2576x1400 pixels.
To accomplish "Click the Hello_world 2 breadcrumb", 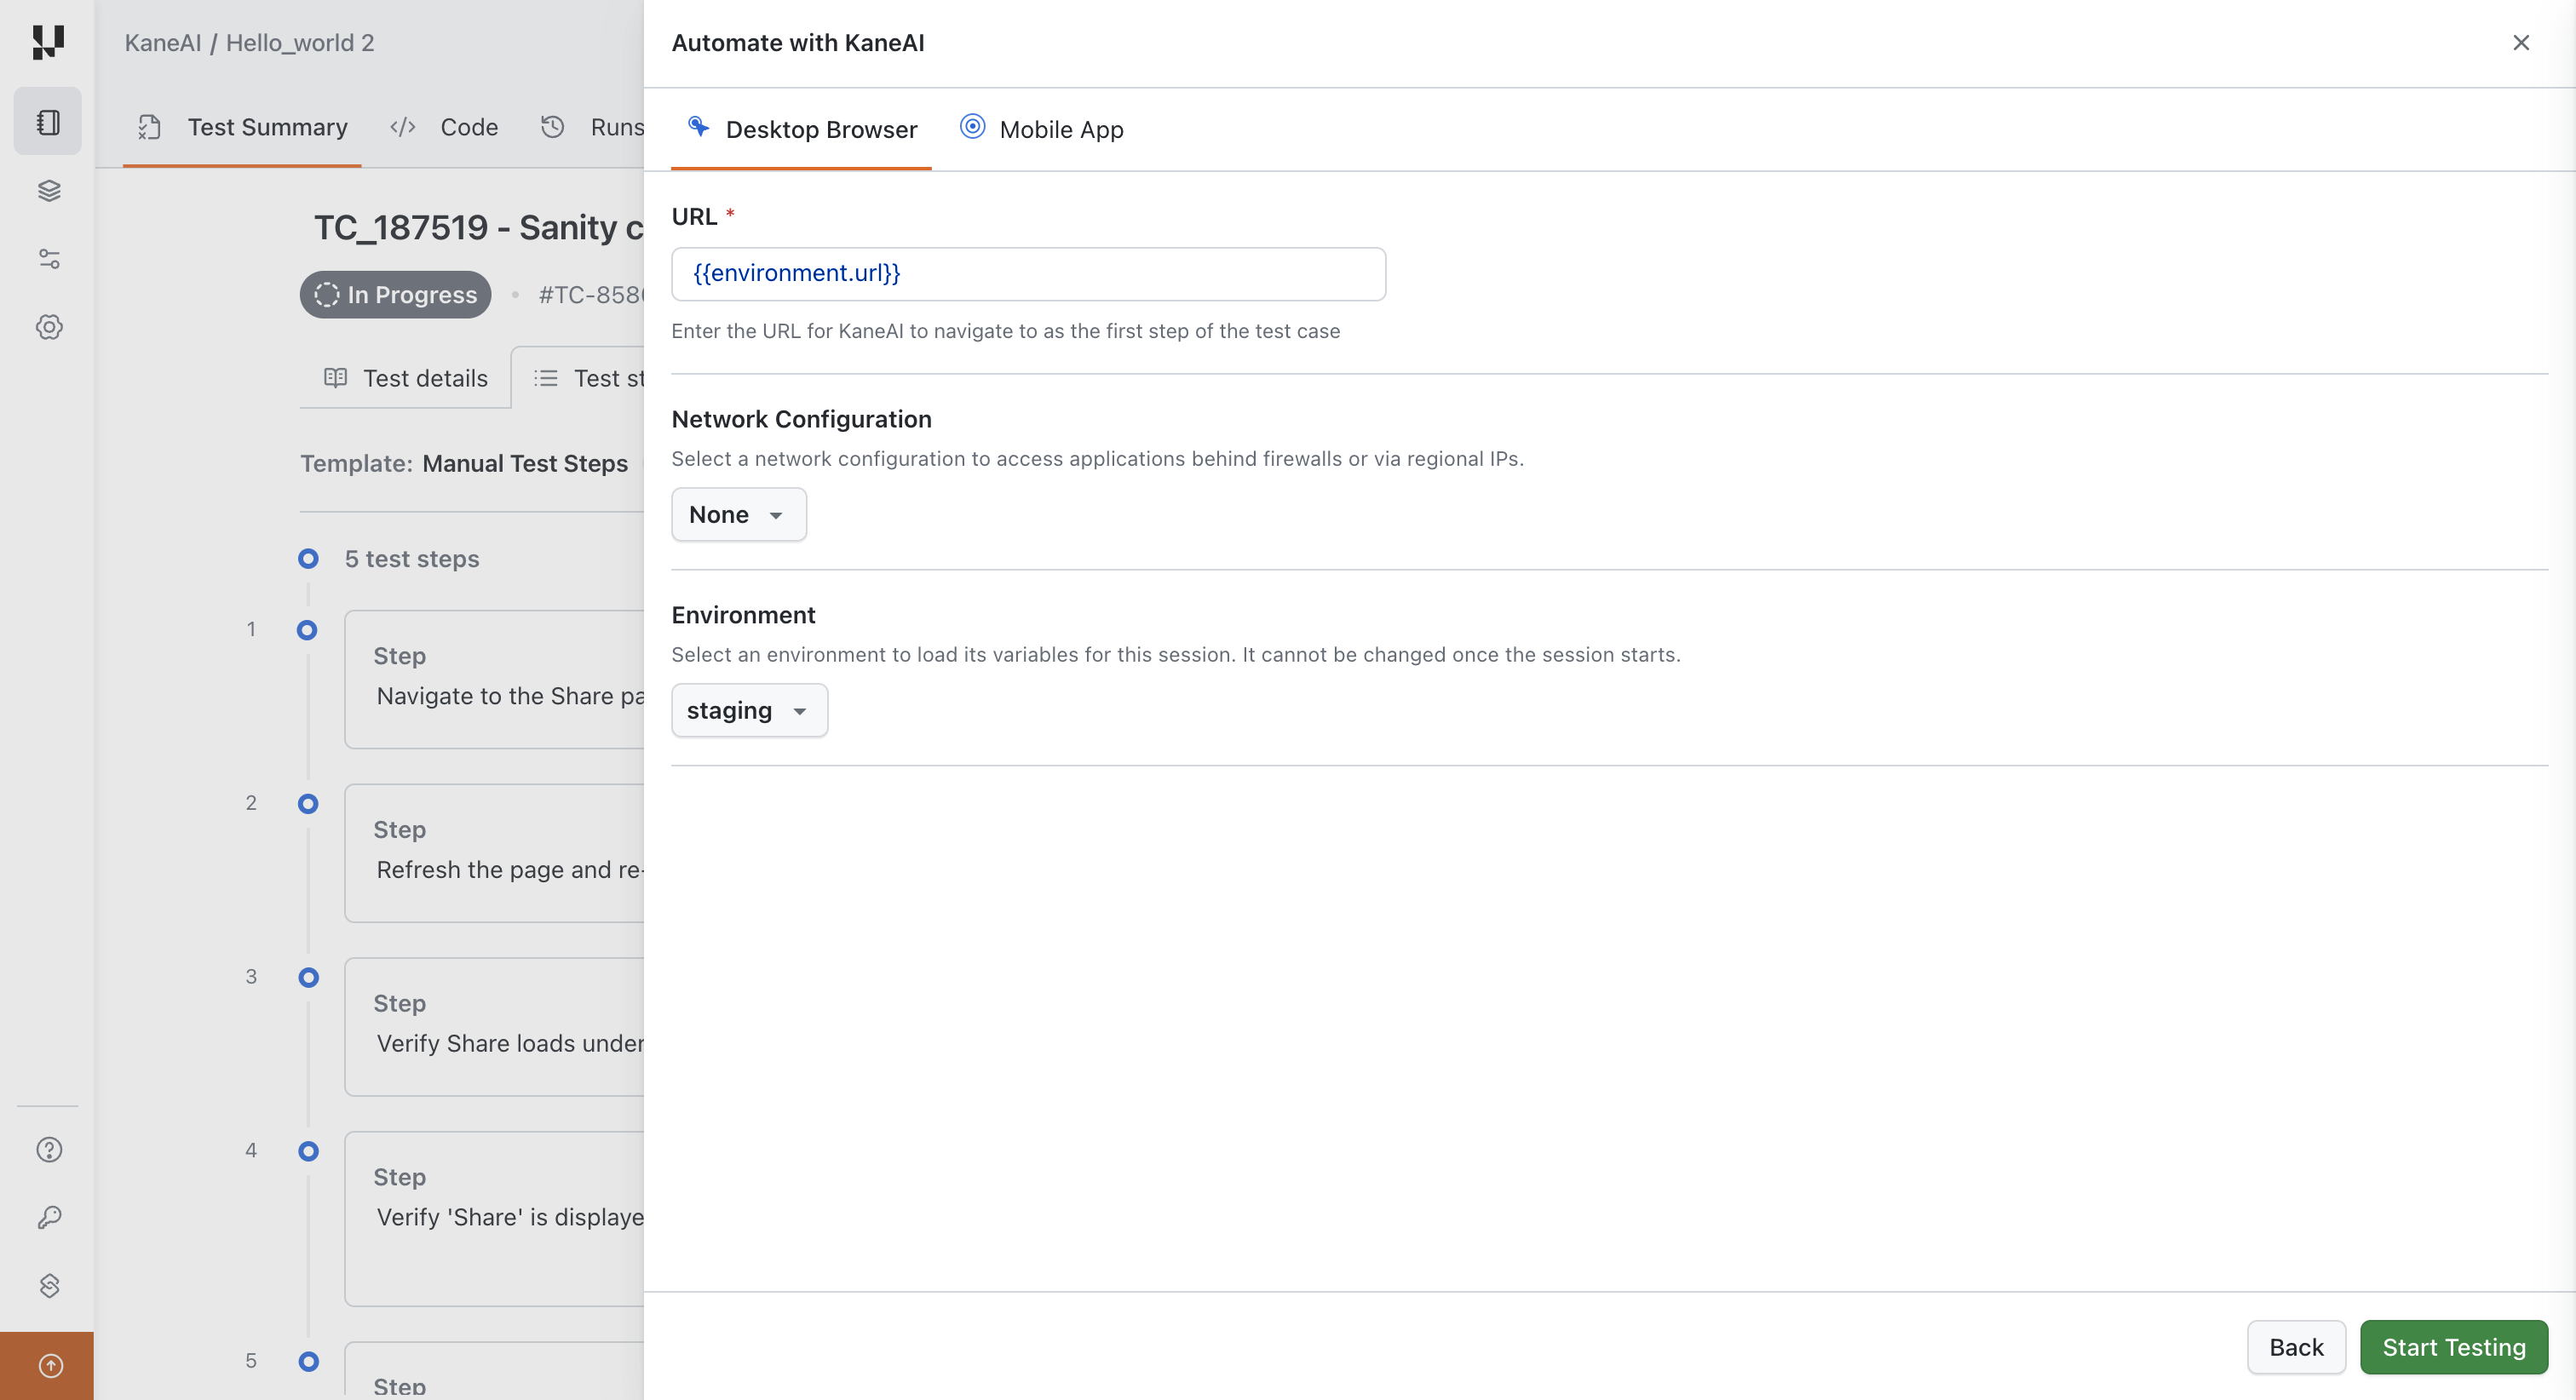I will [x=300, y=43].
